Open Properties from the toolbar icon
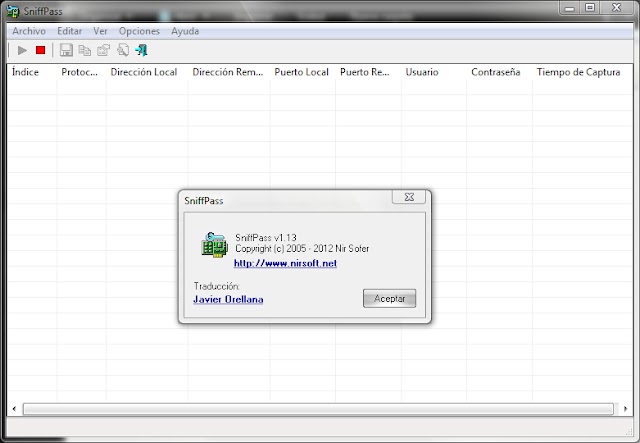The width and height of the screenshot is (640, 443). click(104, 50)
